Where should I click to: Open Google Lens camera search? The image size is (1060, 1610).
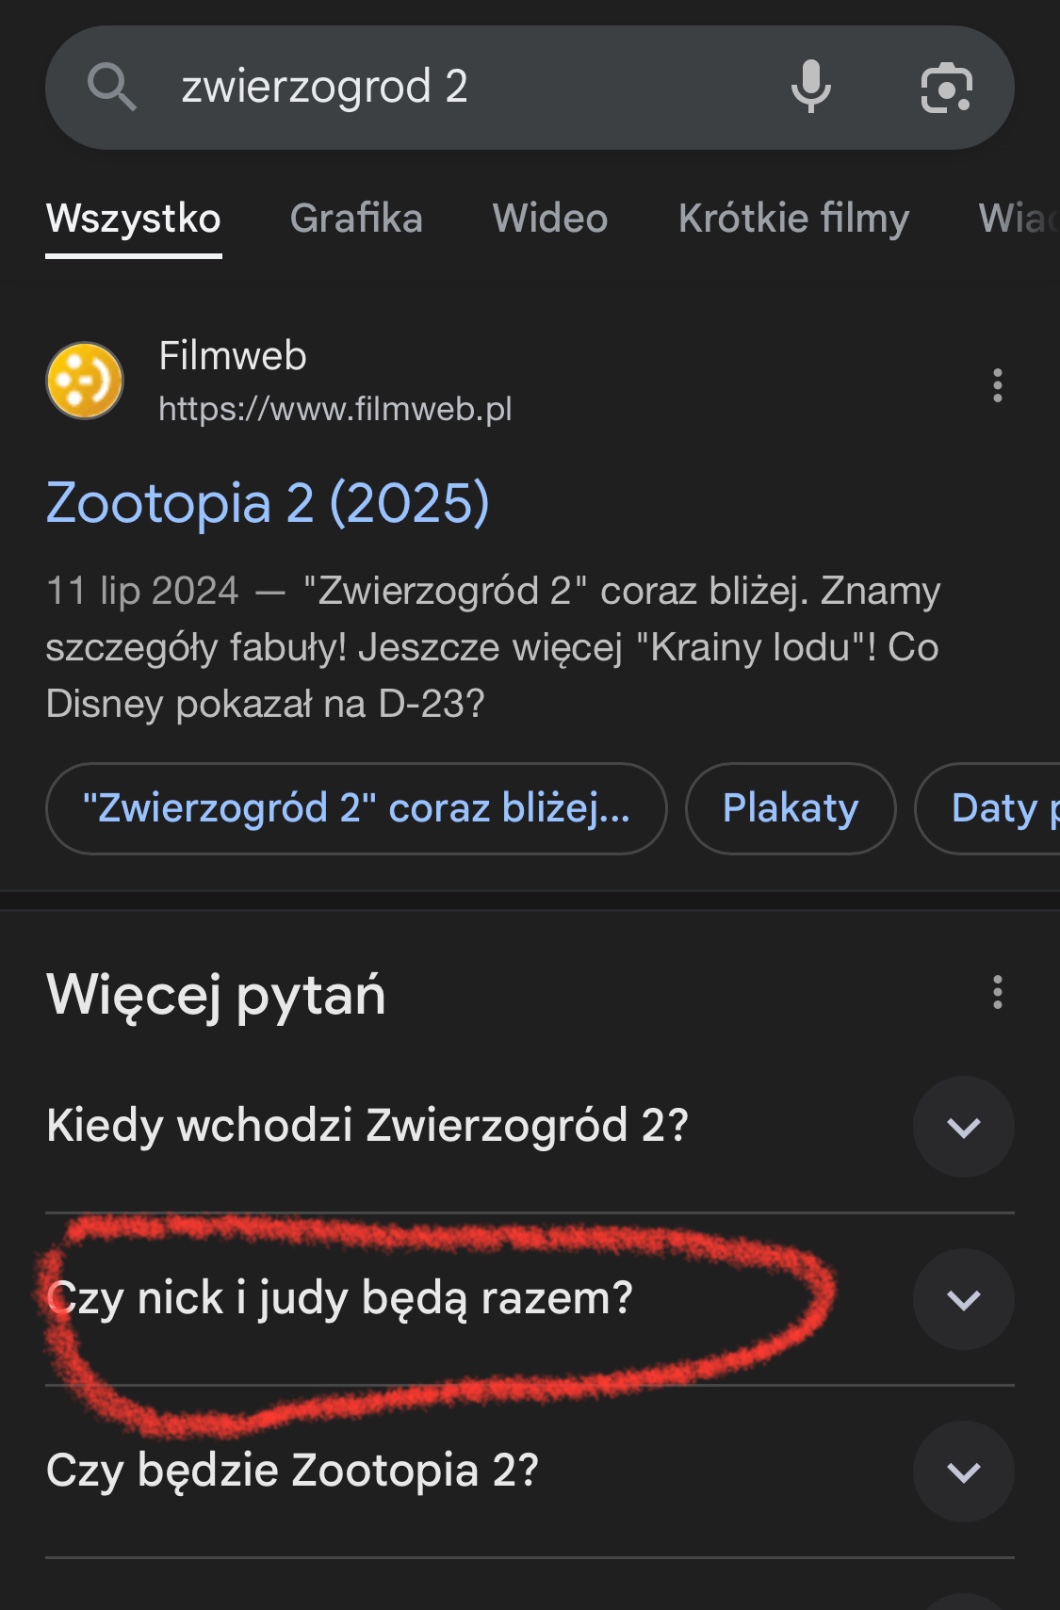tap(945, 88)
